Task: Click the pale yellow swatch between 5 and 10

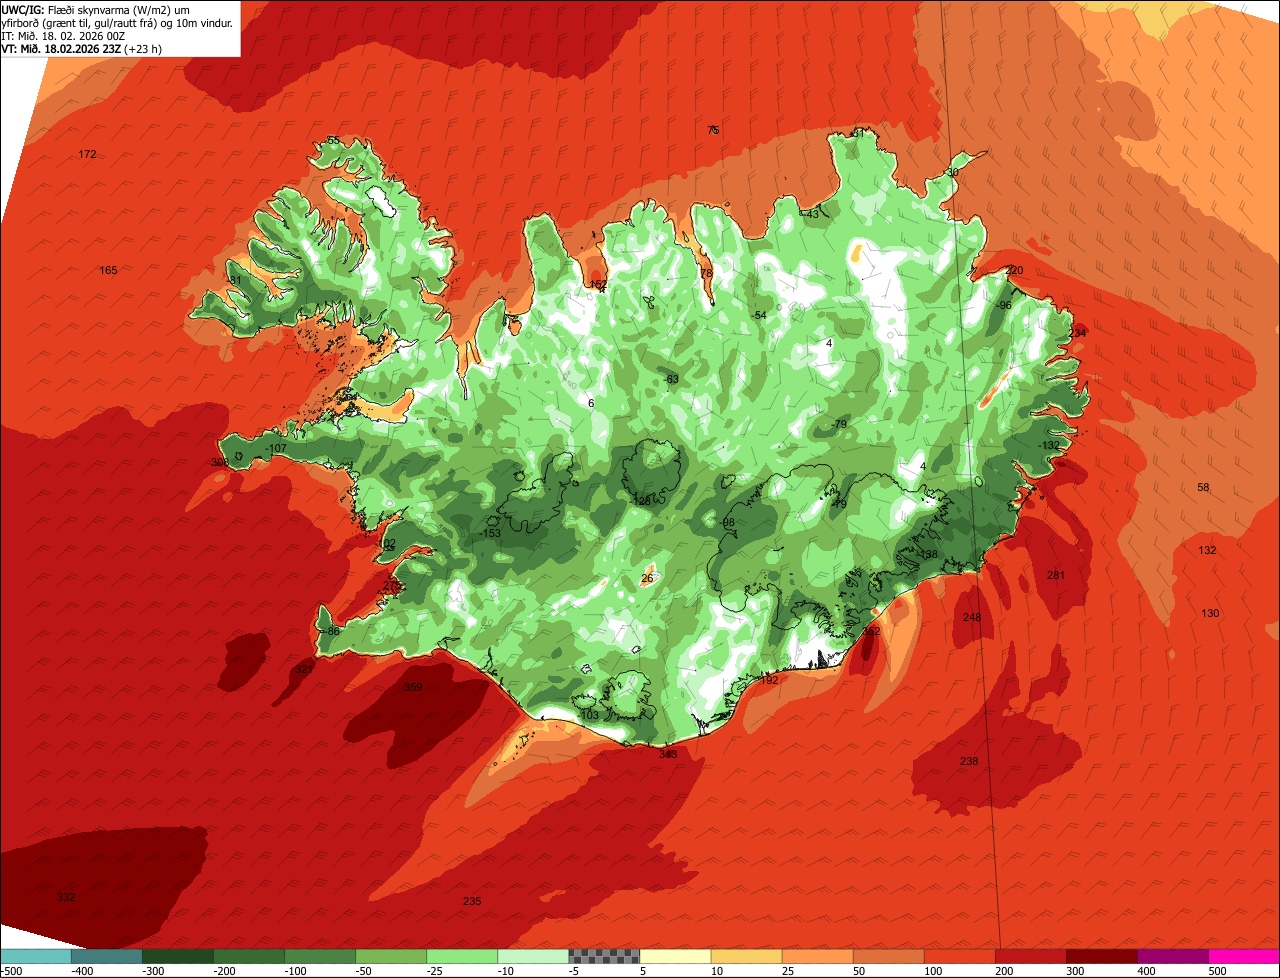Action: tap(675, 956)
